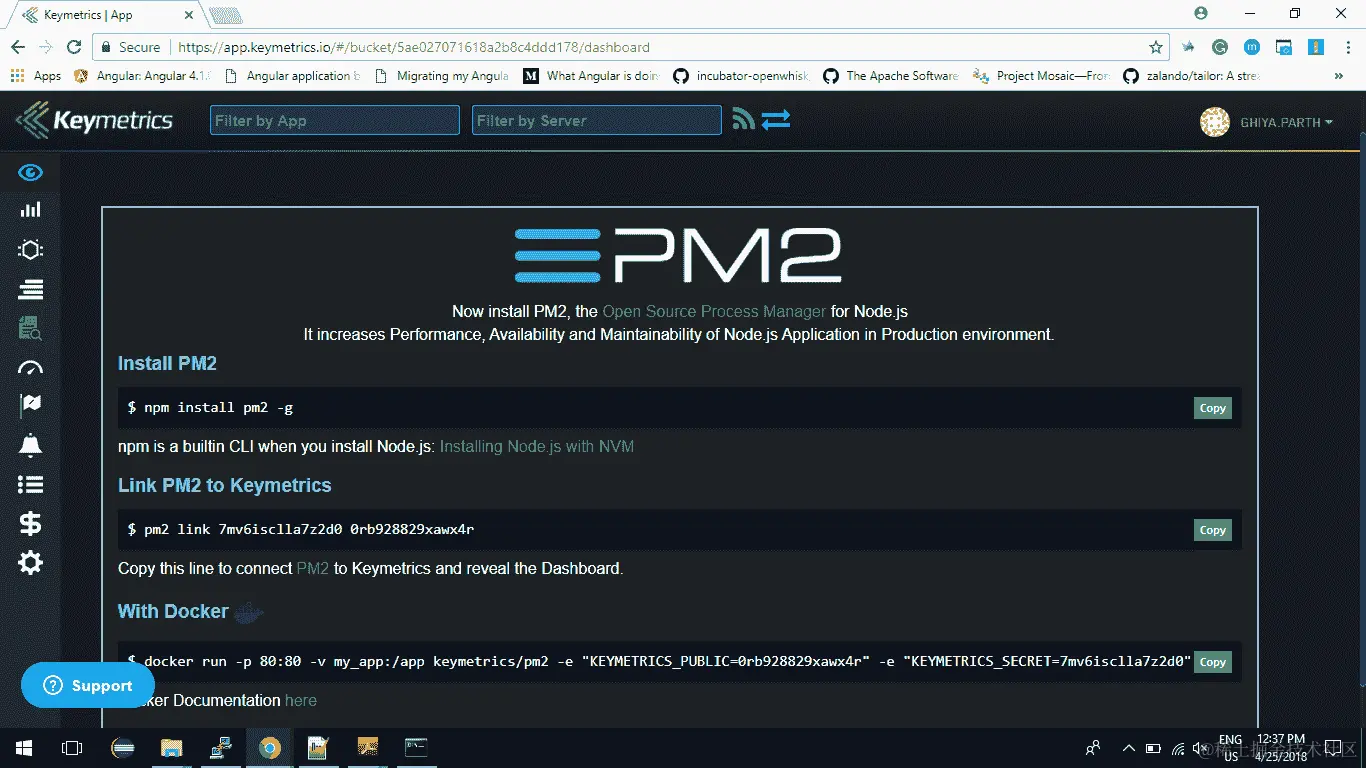
Task: Open the Open Source Process Manager link
Action: 714,311
